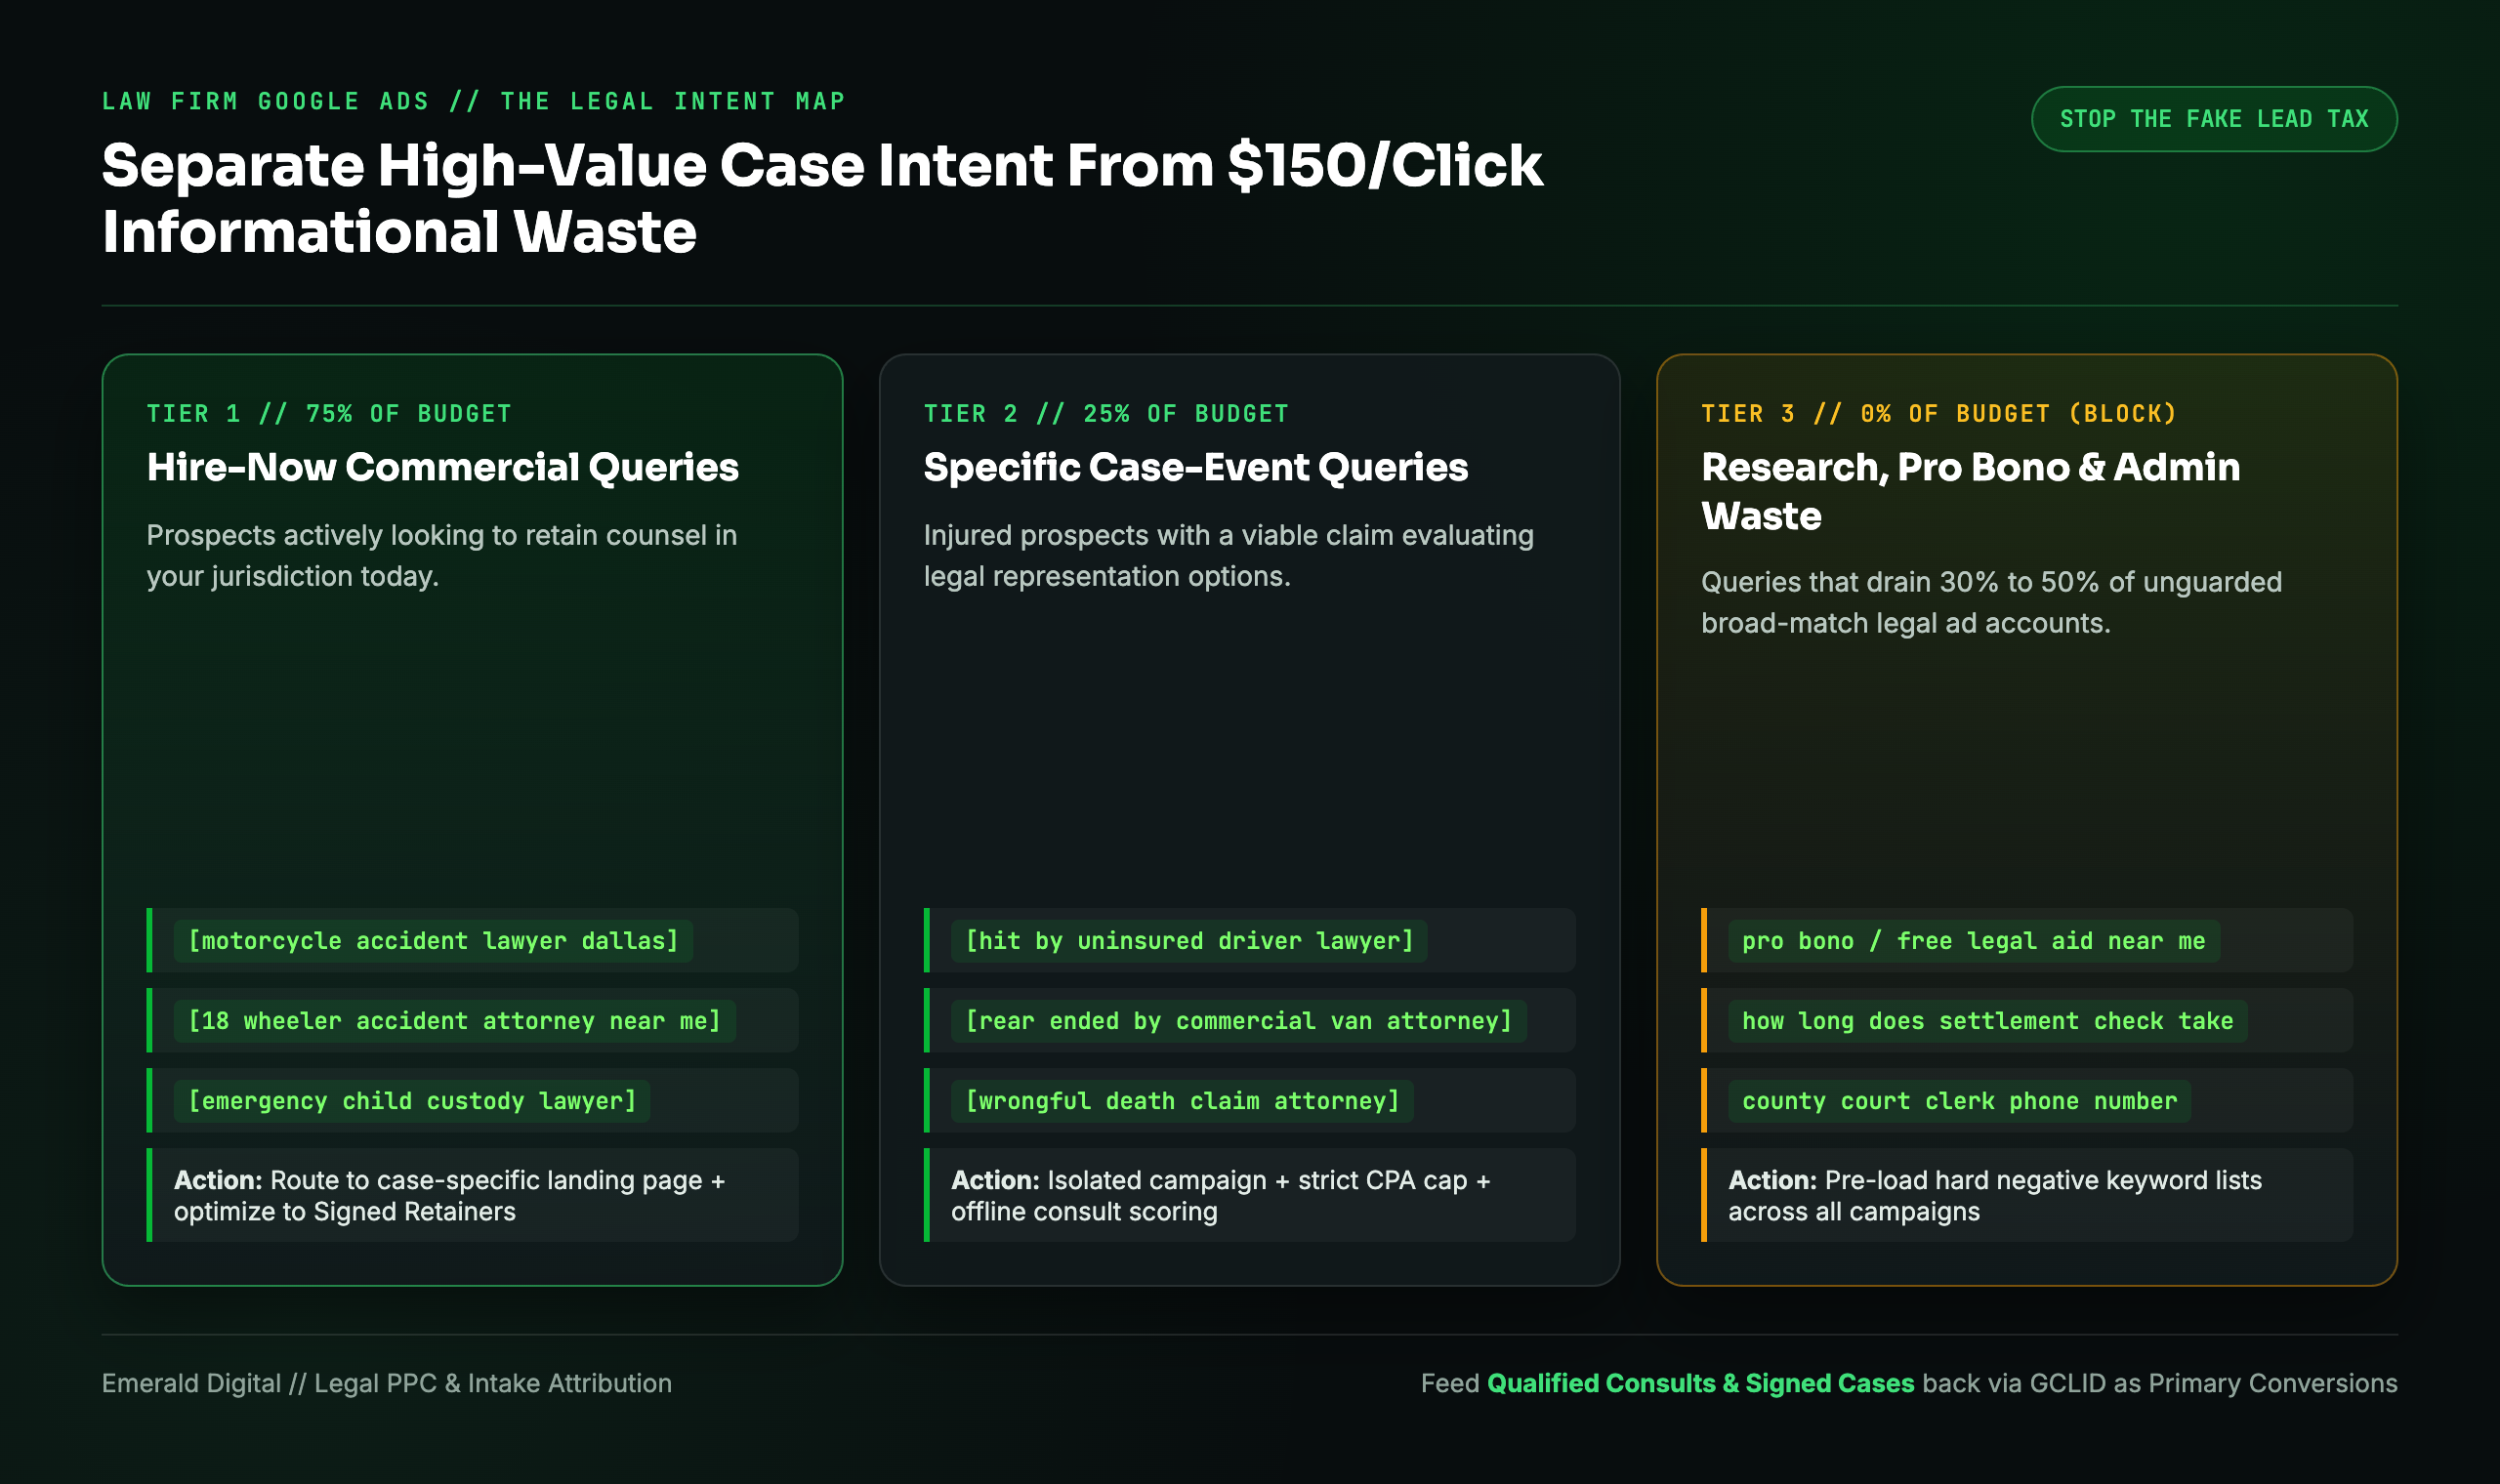Click the description "Injured prospects with a viable claim"

click(1229, 556)
